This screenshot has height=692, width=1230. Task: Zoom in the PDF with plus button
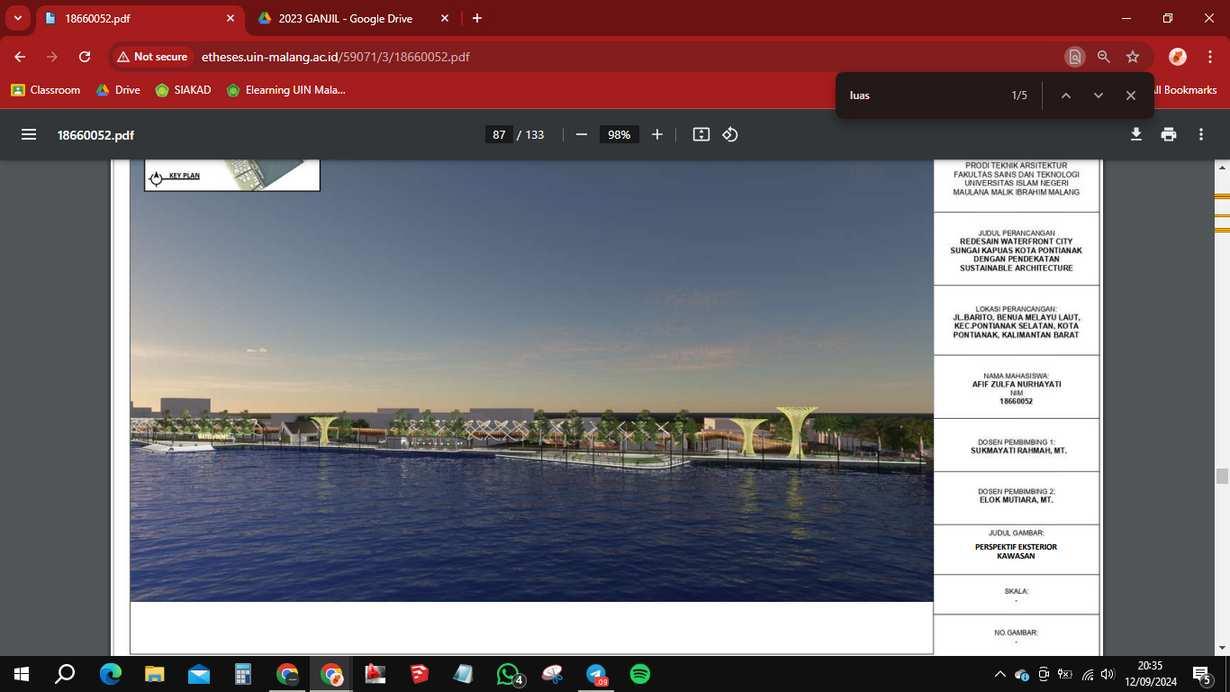click(x=657, y=135)
